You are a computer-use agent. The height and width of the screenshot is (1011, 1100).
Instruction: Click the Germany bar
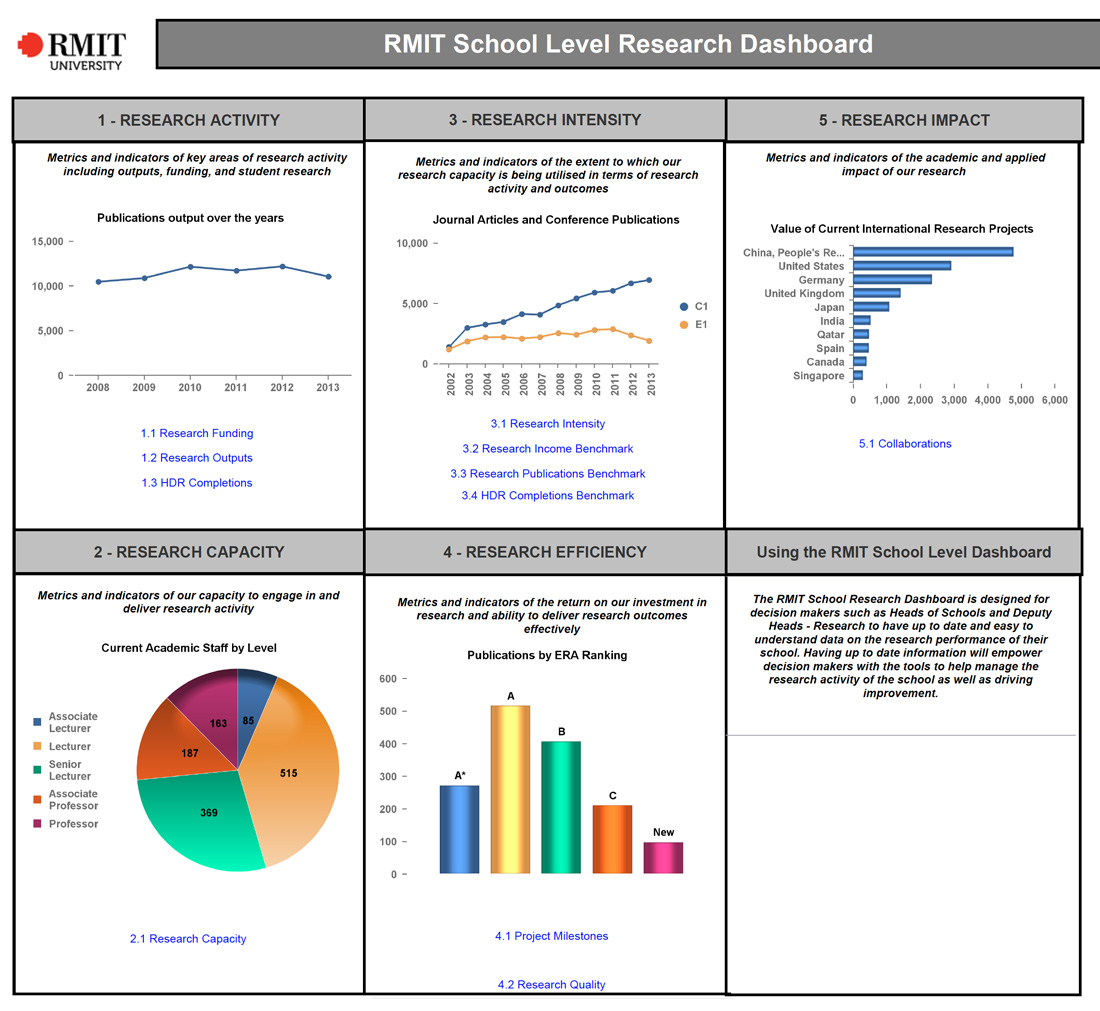(x=892, y=279)
